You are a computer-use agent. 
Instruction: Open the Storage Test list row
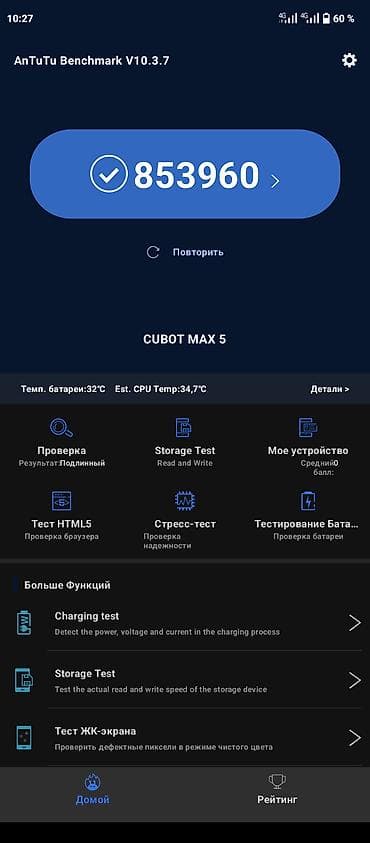click(185, 680)
